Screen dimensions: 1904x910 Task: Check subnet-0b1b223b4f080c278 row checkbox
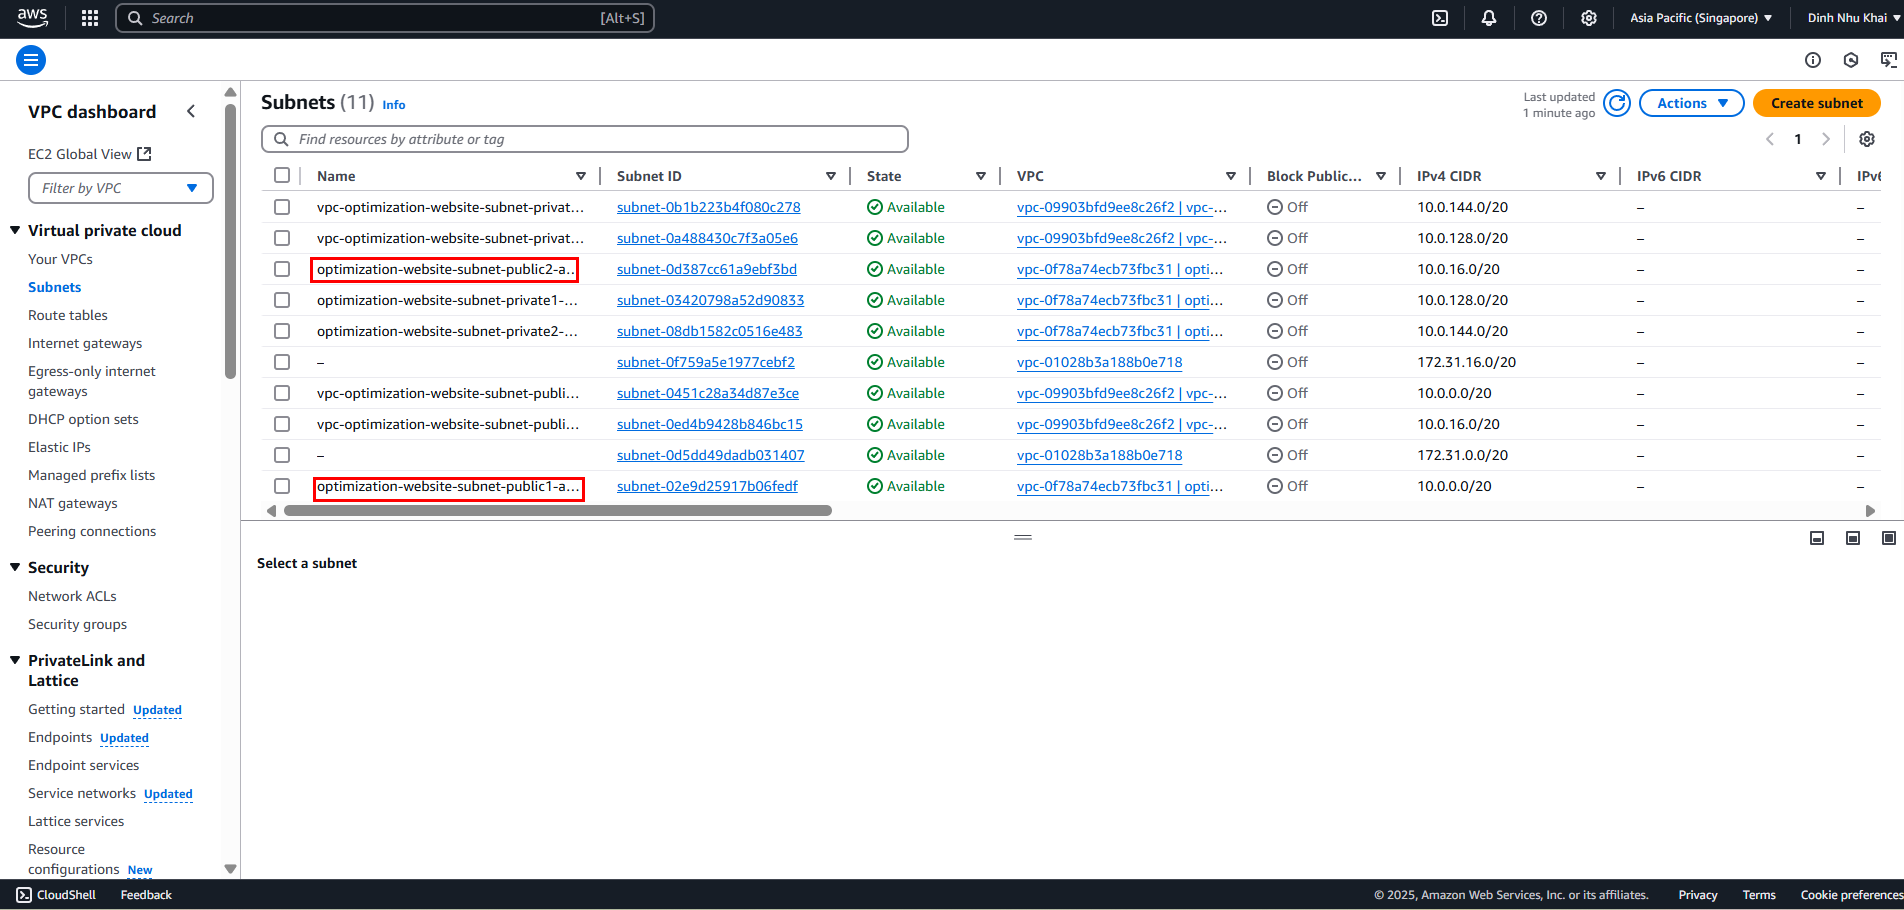pos(282,207)
